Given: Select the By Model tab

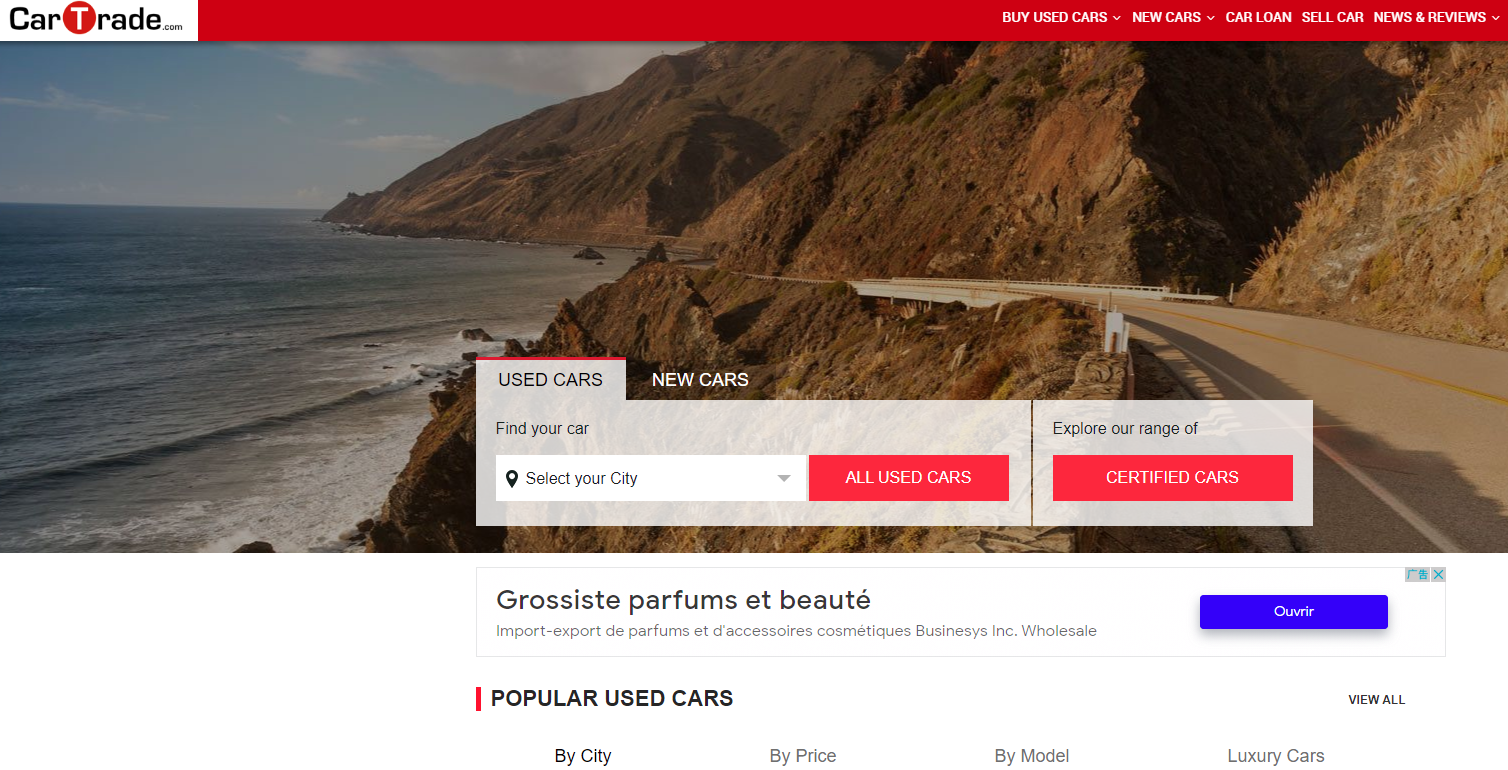Looking at the screenshot, I should point(1032,756).
